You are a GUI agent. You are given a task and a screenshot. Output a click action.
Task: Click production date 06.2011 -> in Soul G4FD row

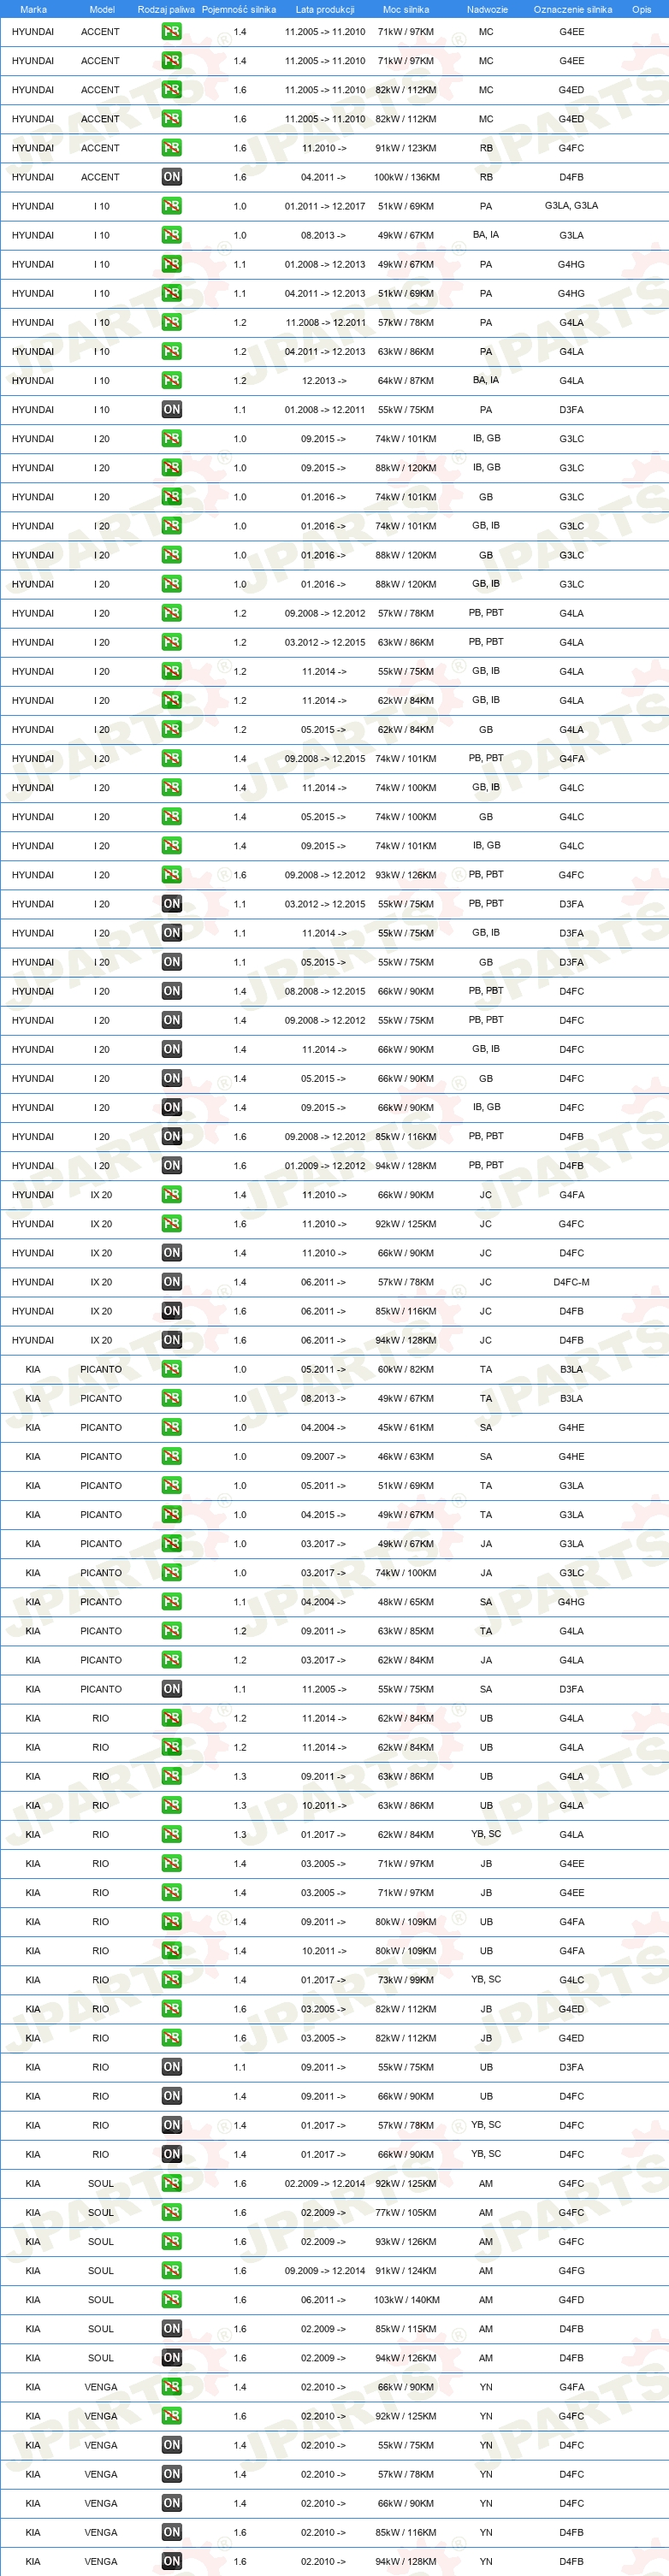[x=324, y=2300]
